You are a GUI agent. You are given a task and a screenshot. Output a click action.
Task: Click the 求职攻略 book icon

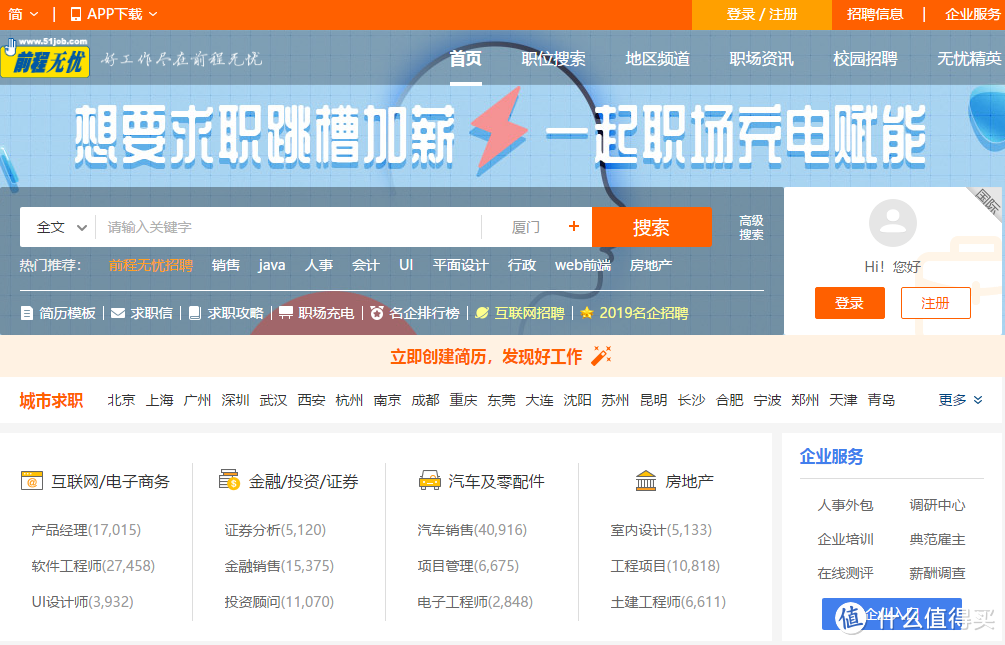click(x=195, y=313)
